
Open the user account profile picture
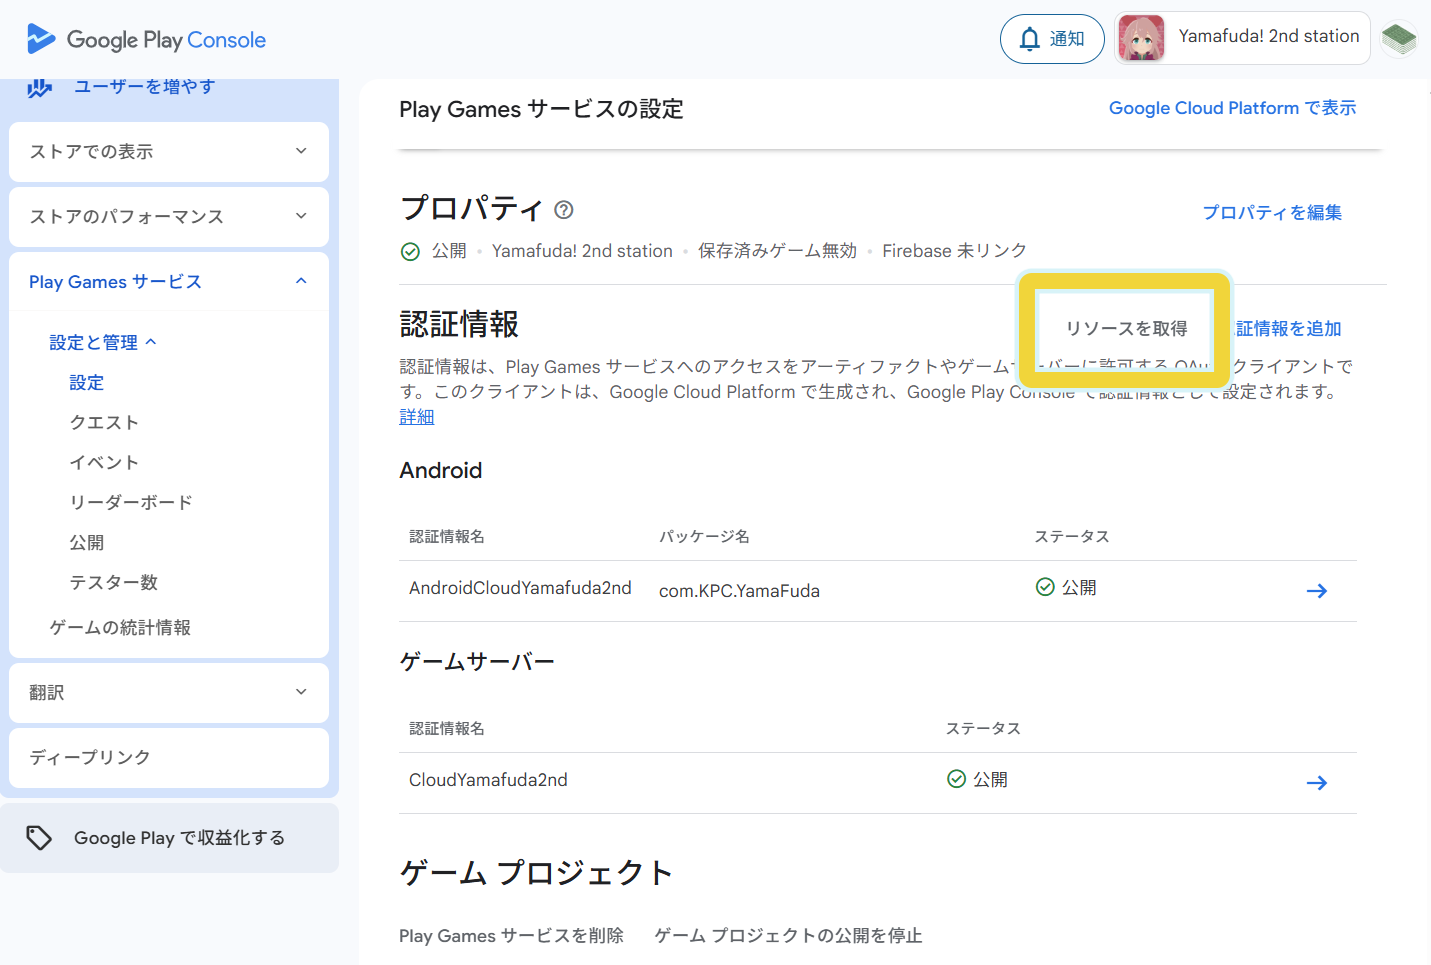[1399, 39]
